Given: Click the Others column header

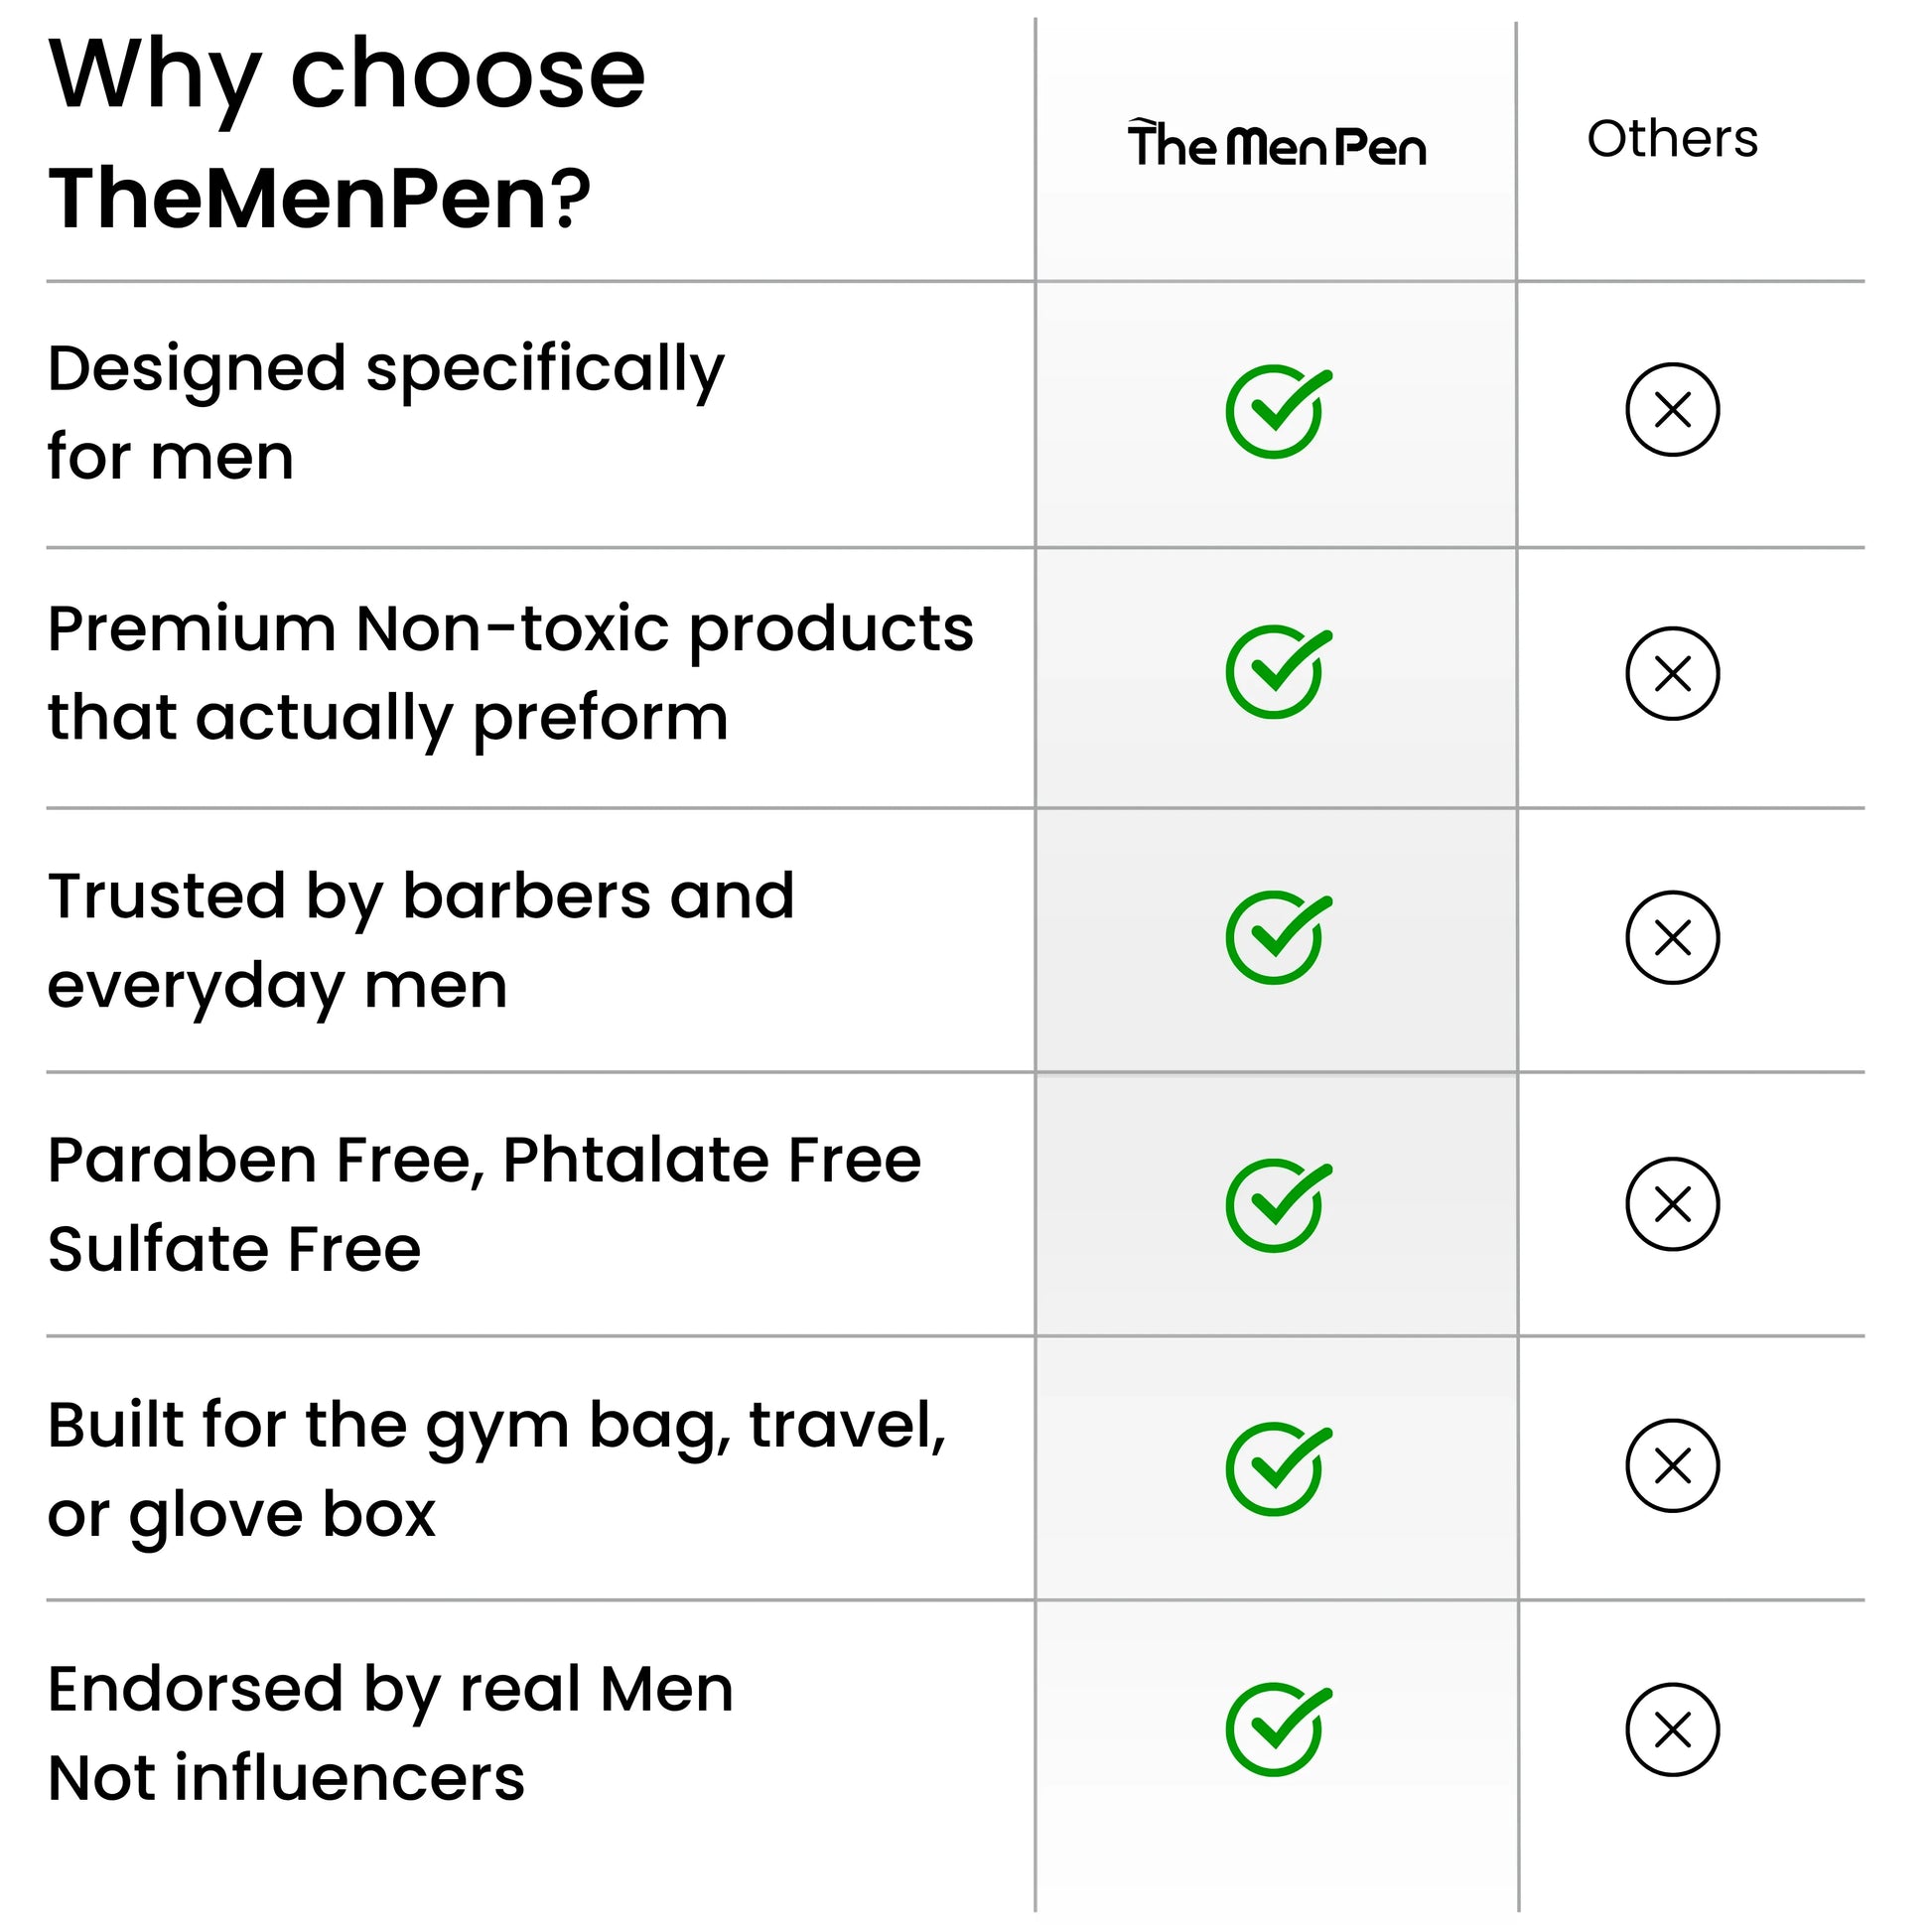Looking at the screenshot, I should (x=1672, y=139).
